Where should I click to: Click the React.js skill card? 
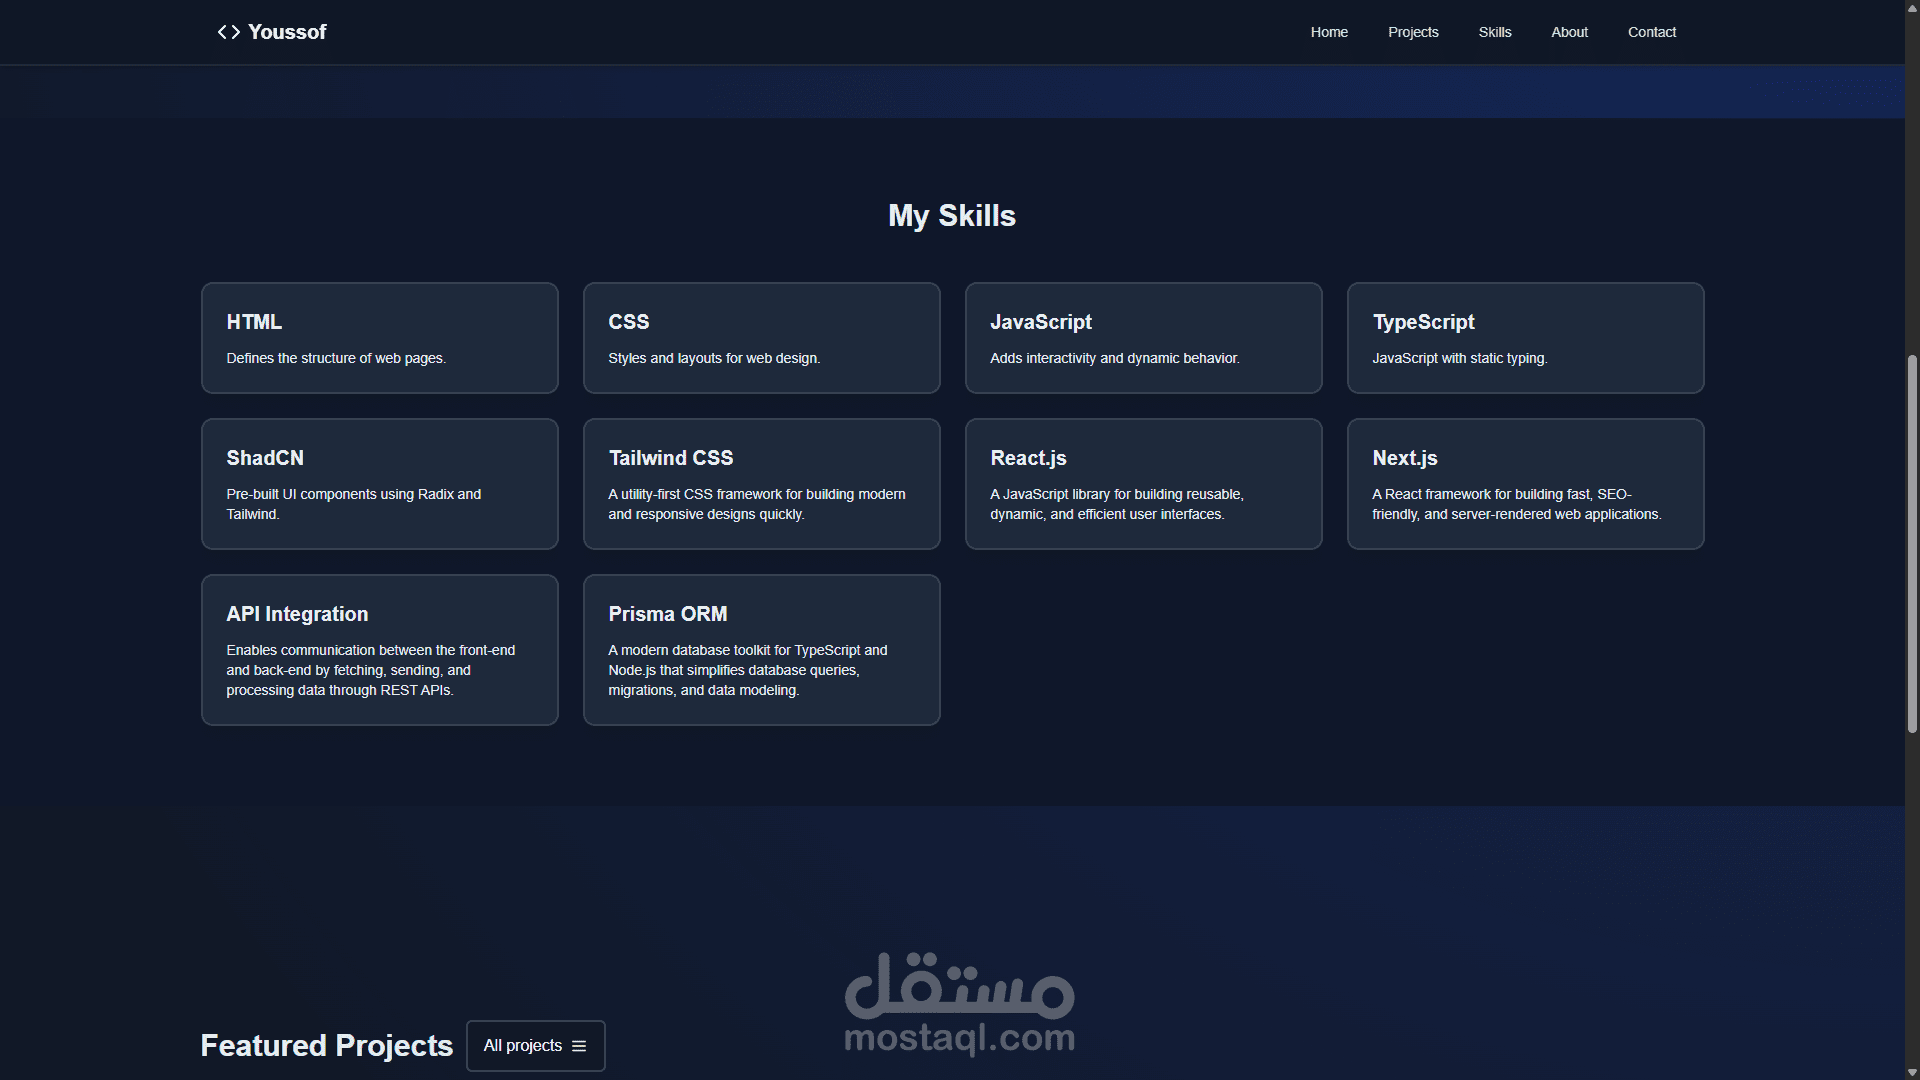click(1143, 484)
